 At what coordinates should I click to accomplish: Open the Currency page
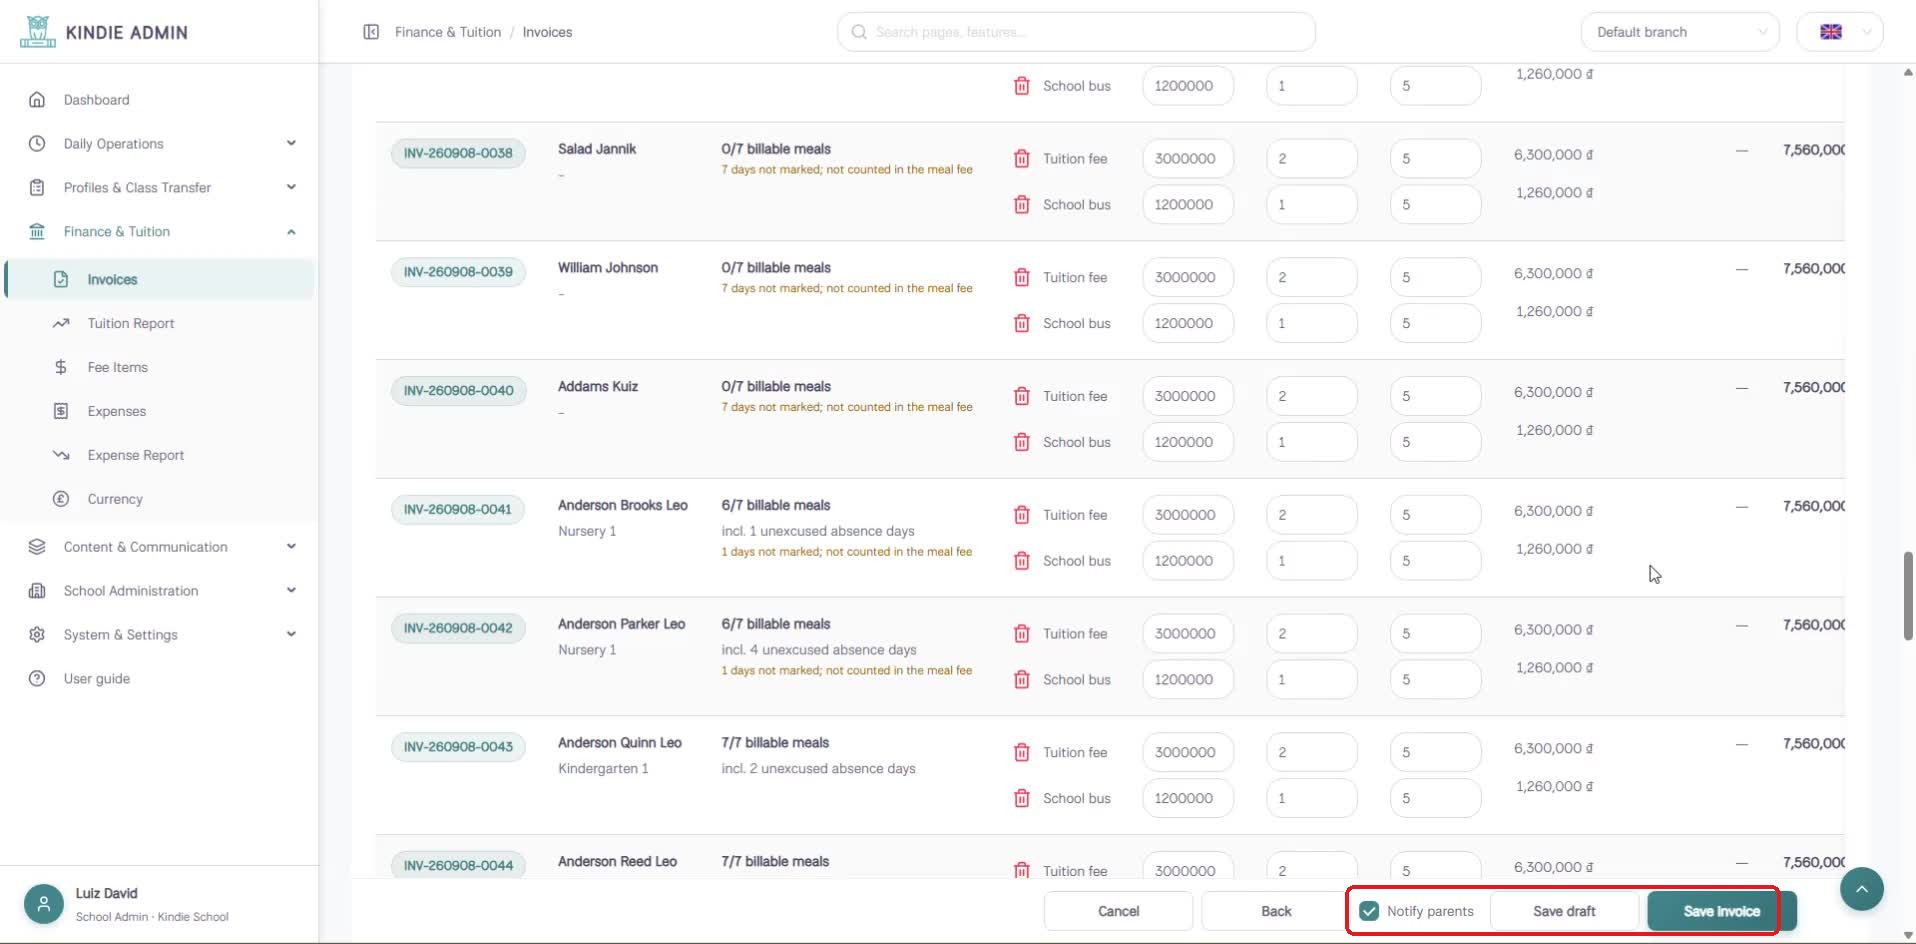pyautogui.click(x=159, y=499)
